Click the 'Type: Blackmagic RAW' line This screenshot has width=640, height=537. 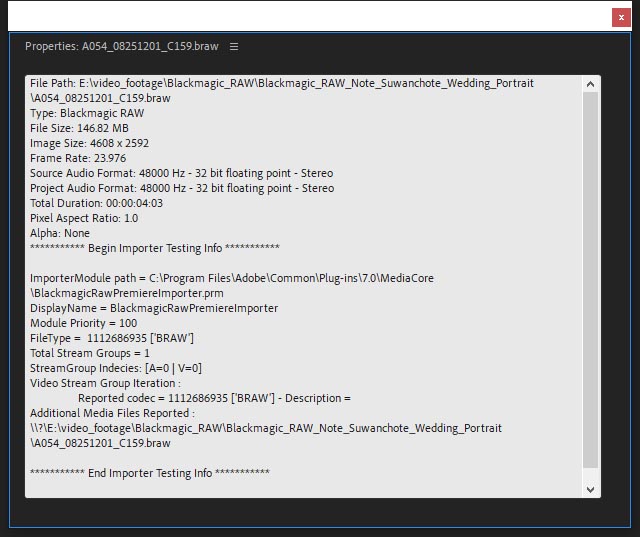click(x=87, y=113)
